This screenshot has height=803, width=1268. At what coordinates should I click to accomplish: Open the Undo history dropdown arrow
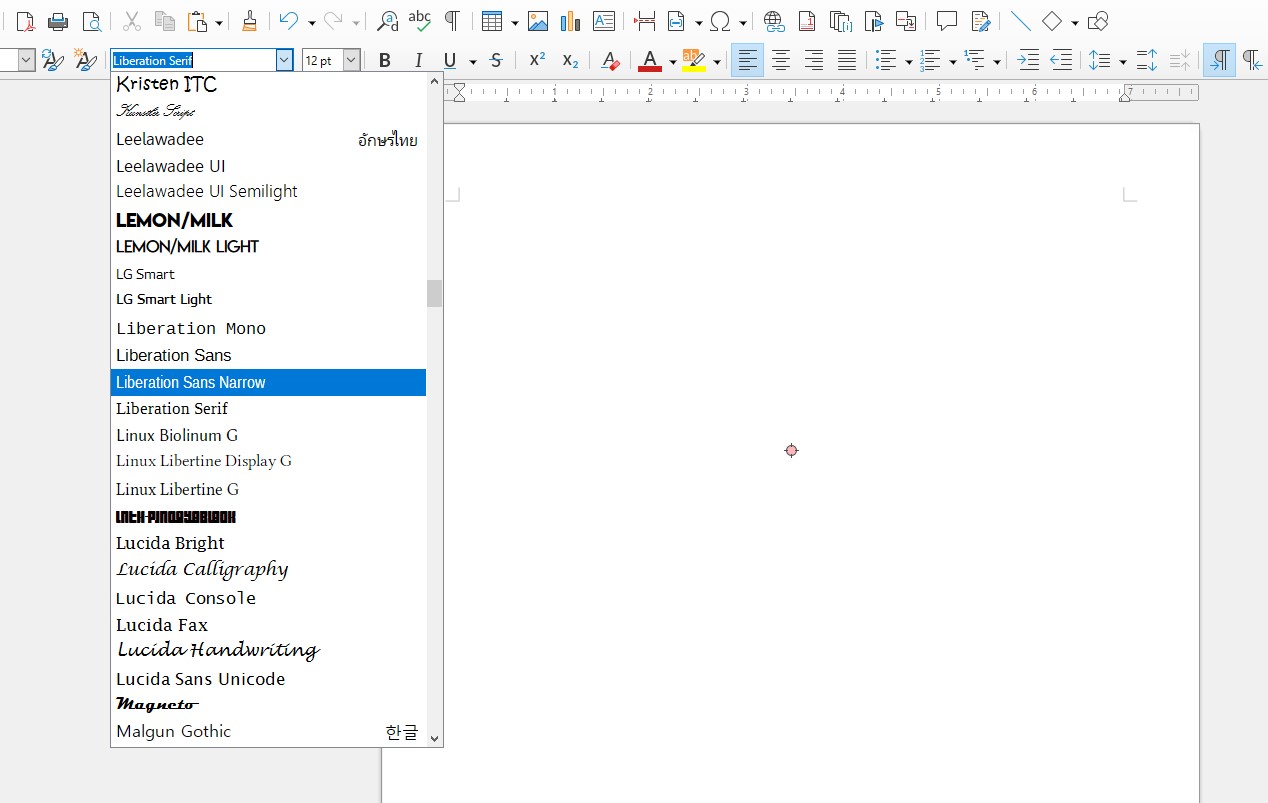pyautogui.click(x=312, y=21)
